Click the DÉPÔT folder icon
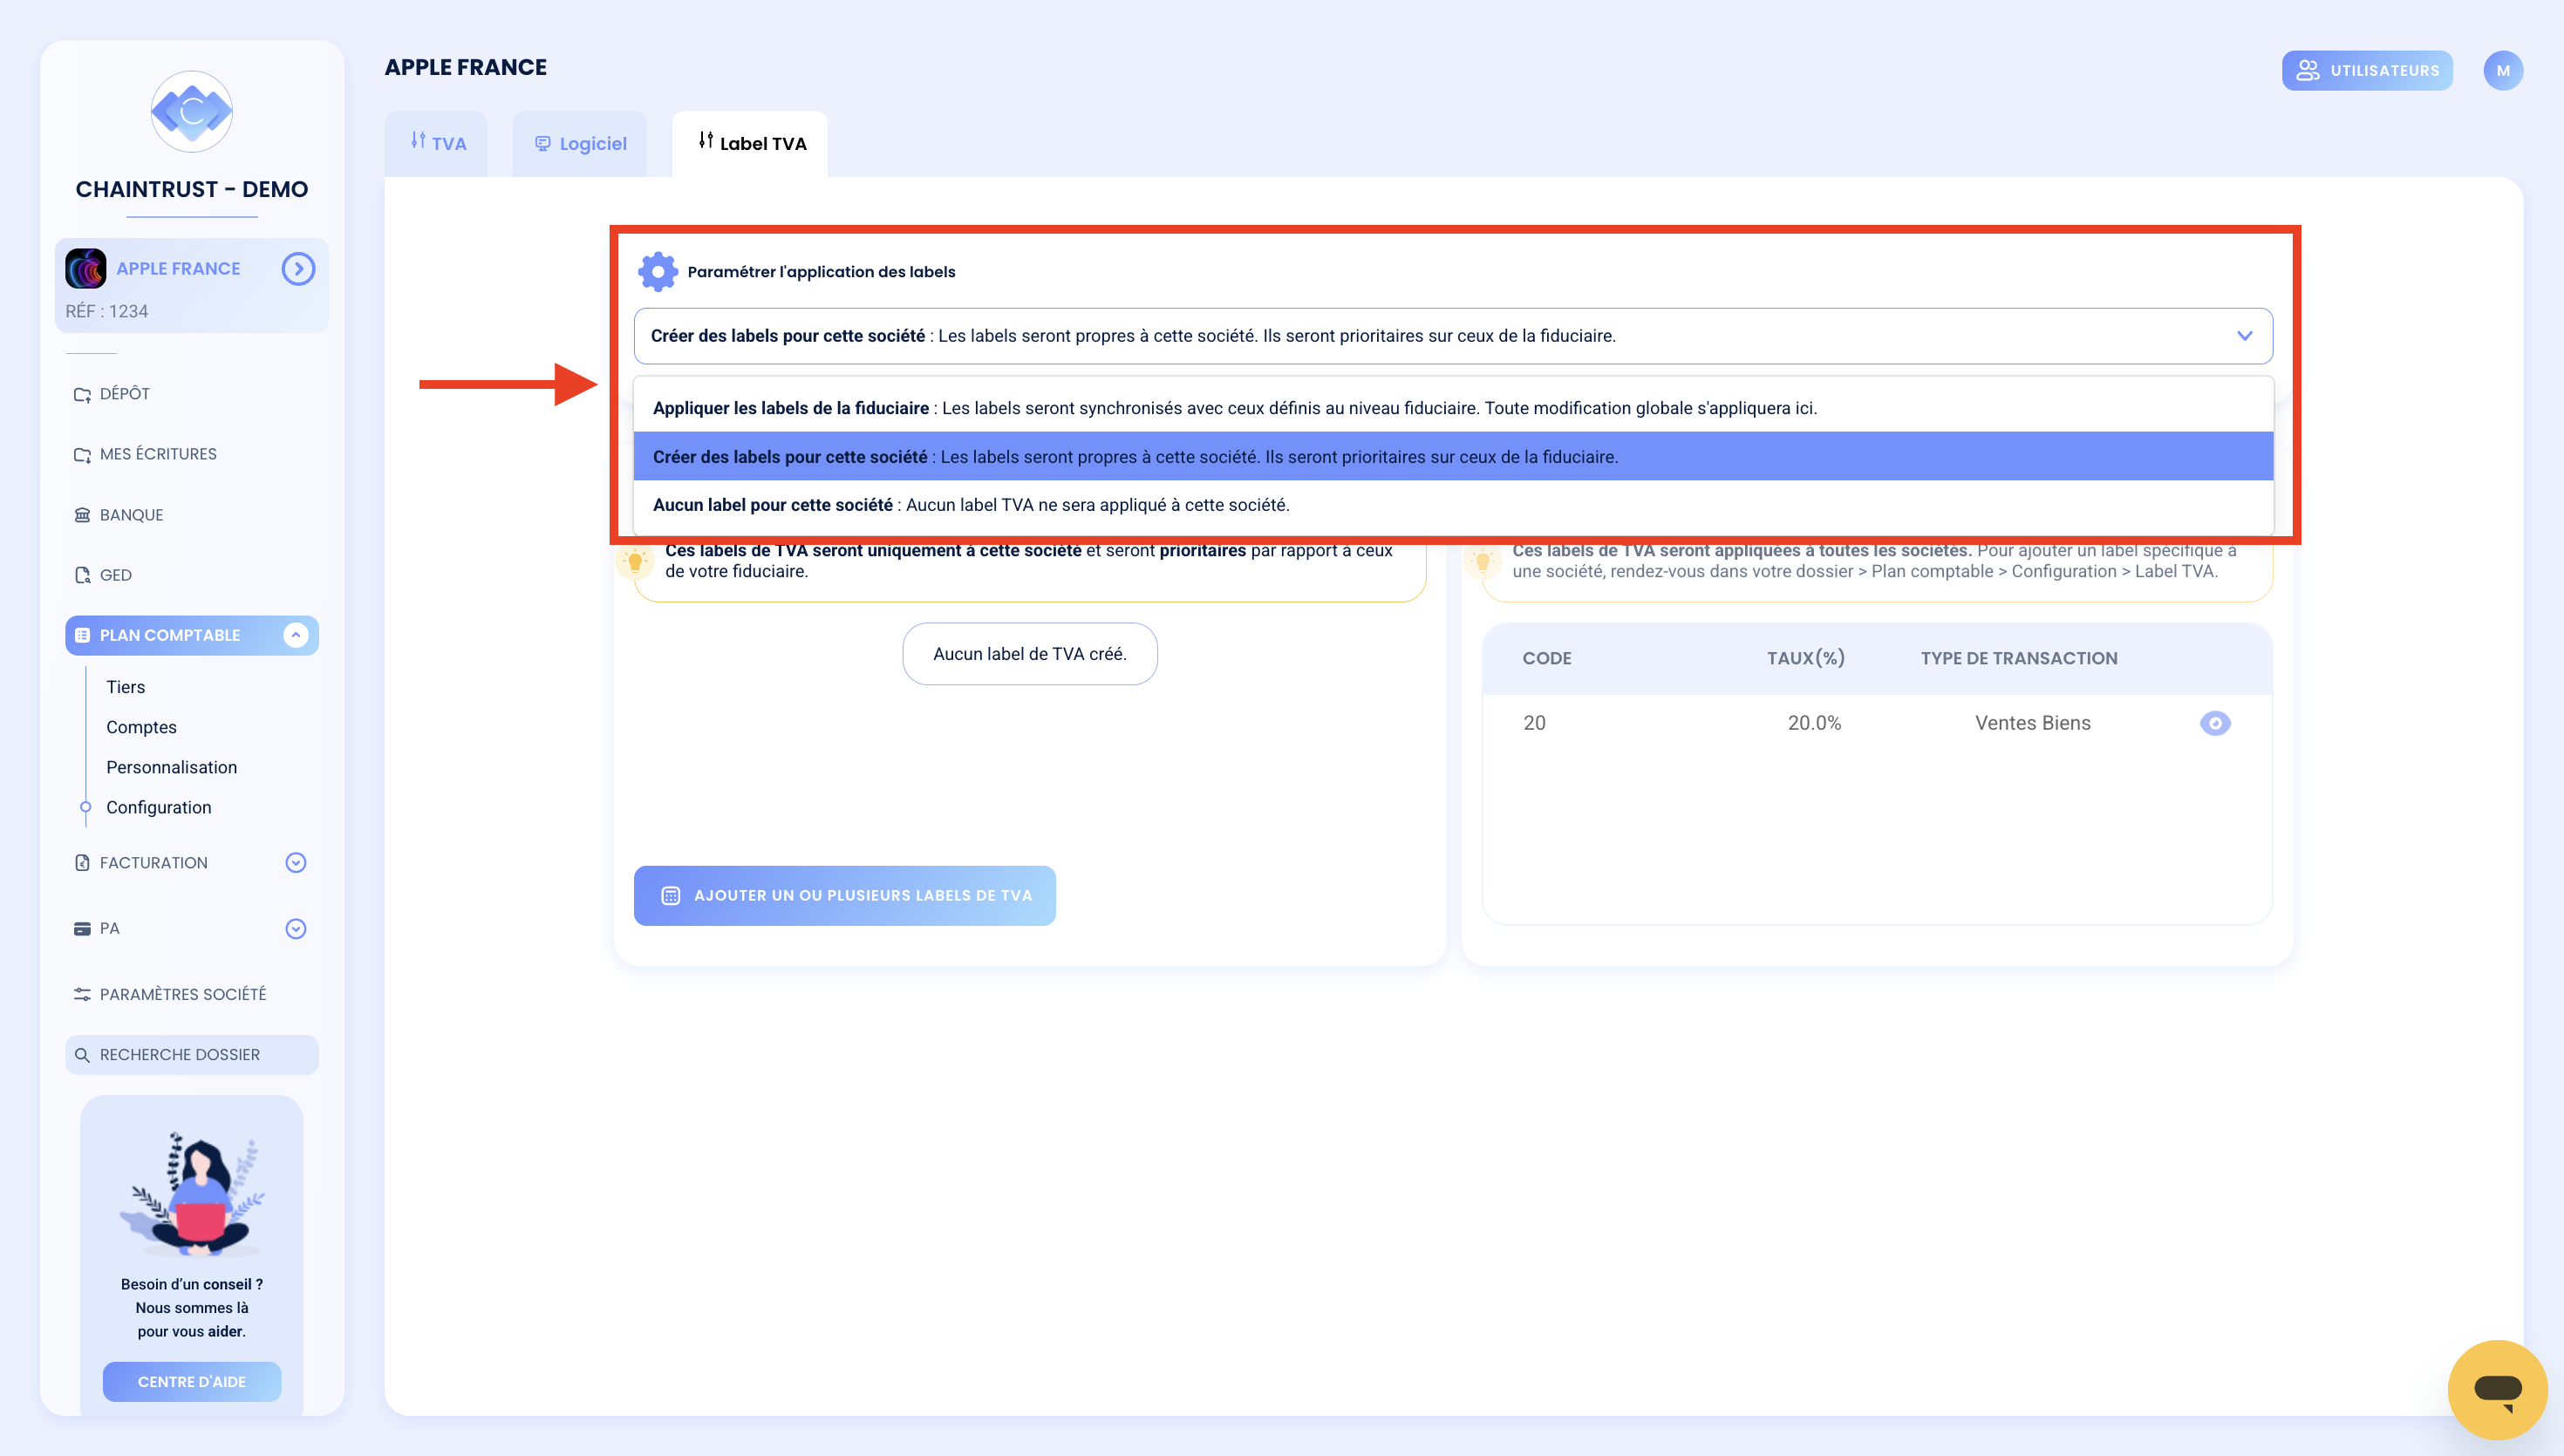This screenshot has height=1456, width=2564. 82,394
